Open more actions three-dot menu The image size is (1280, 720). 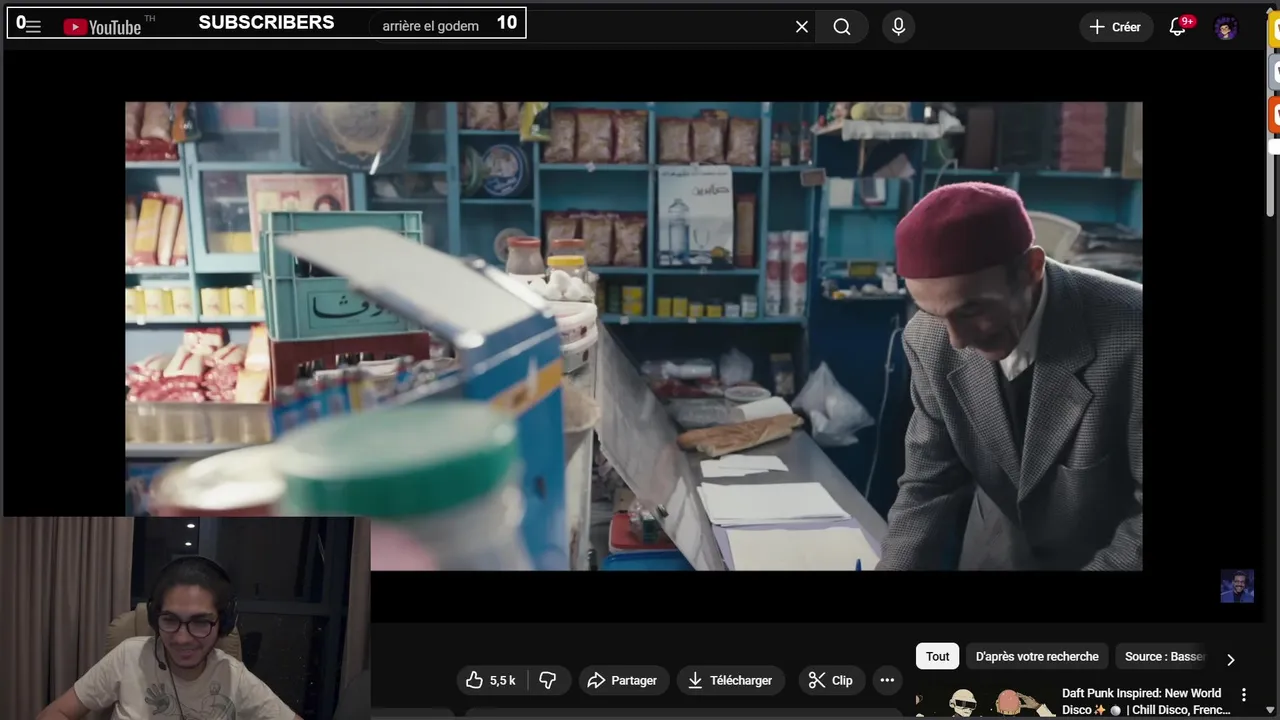pyautogui.click(x=887, y=680)
